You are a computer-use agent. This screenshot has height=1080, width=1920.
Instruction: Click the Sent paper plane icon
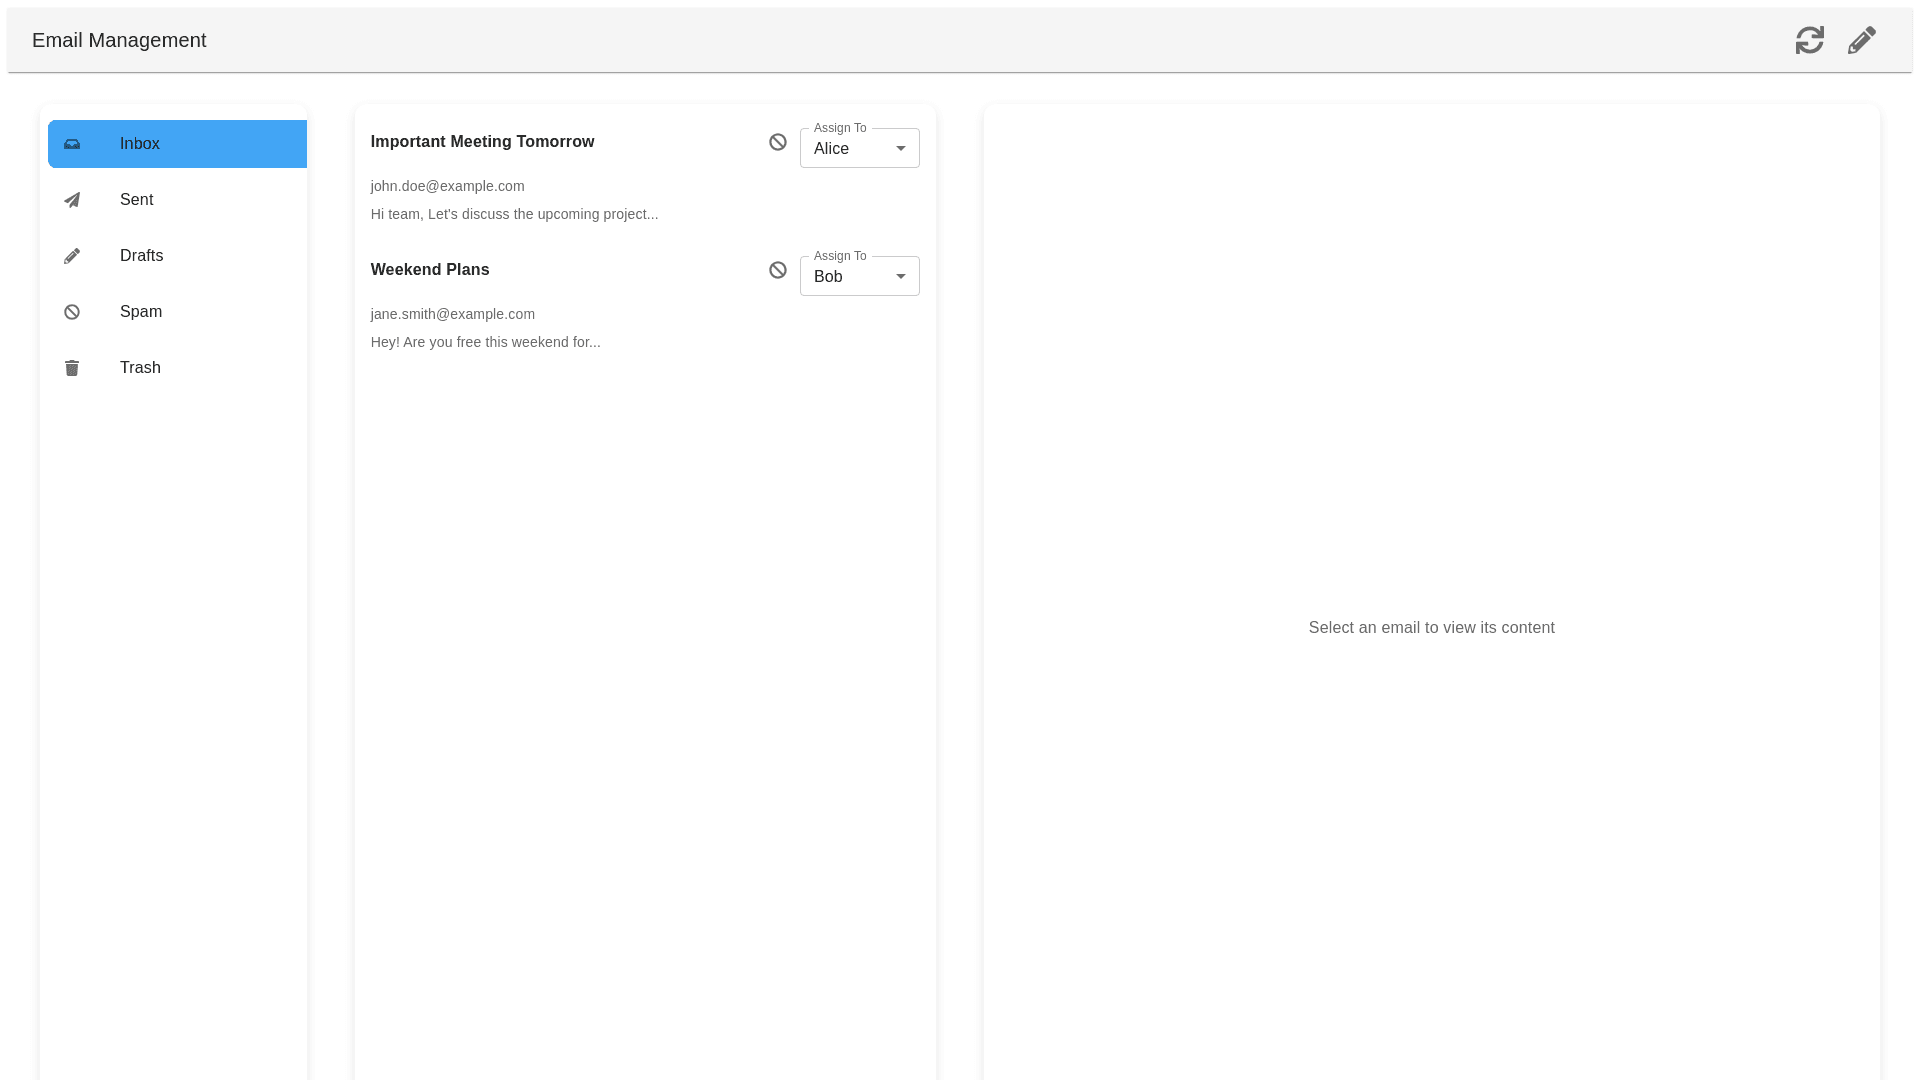[72, 200]
